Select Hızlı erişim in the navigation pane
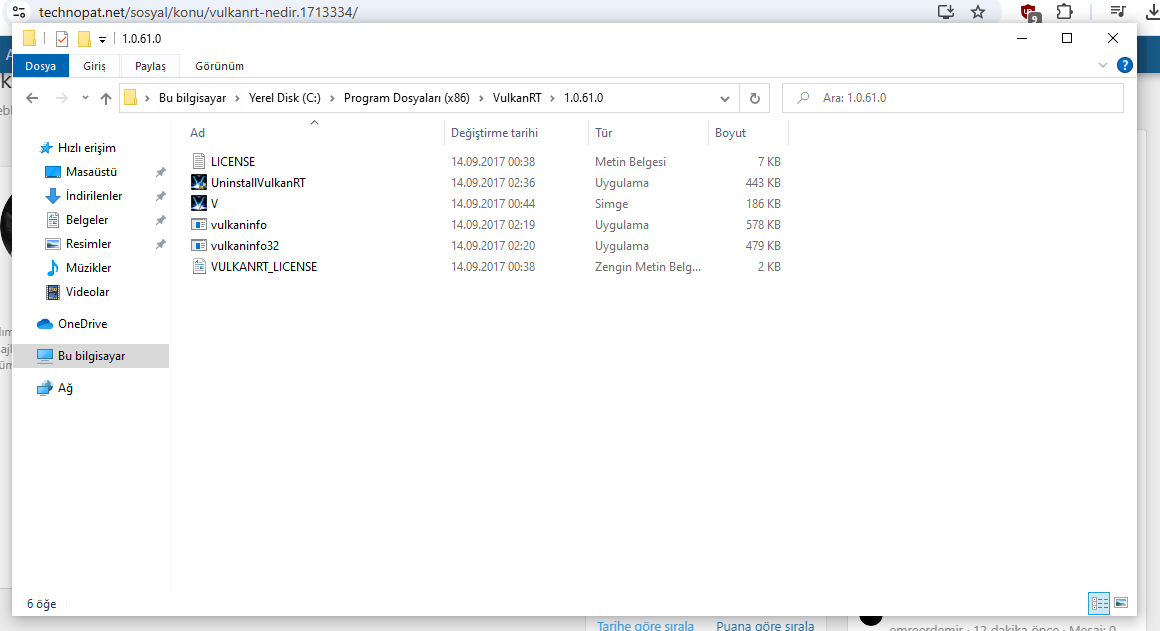Image resolution: width=1160 pixels, height=631 pixels. click(87, 147)
